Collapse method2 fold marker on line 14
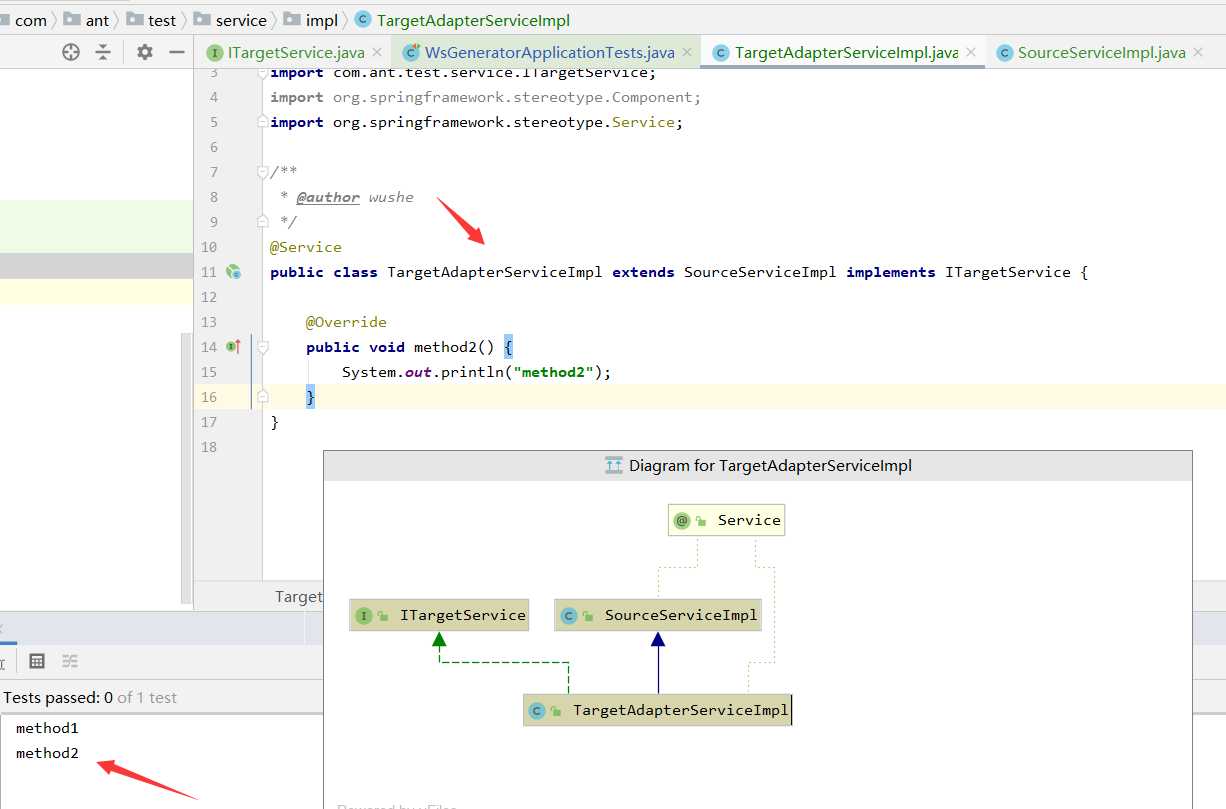The height and width of the screenshot is (809, 1226). [x=262, y=347]
